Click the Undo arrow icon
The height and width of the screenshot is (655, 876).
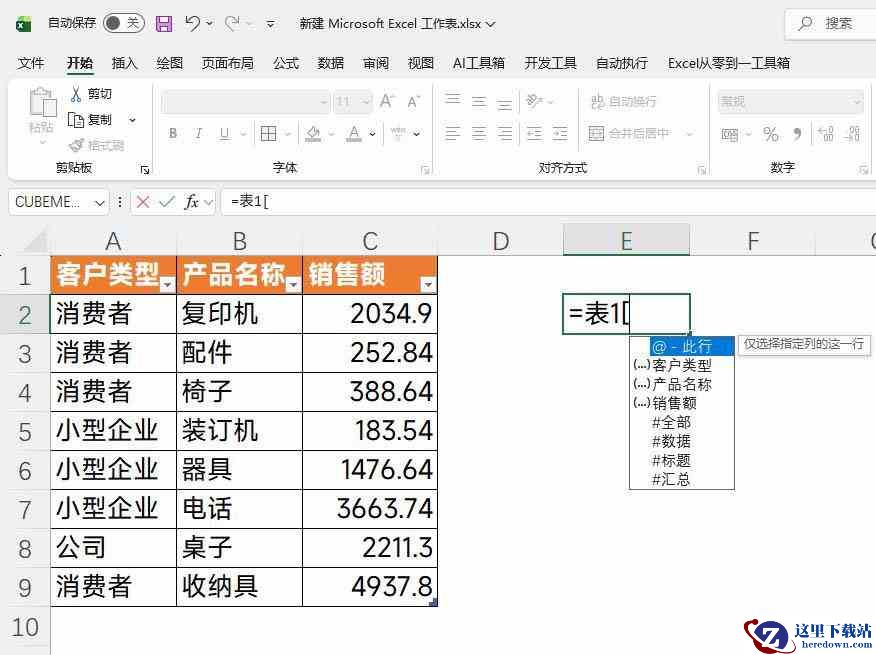(193, 23)
